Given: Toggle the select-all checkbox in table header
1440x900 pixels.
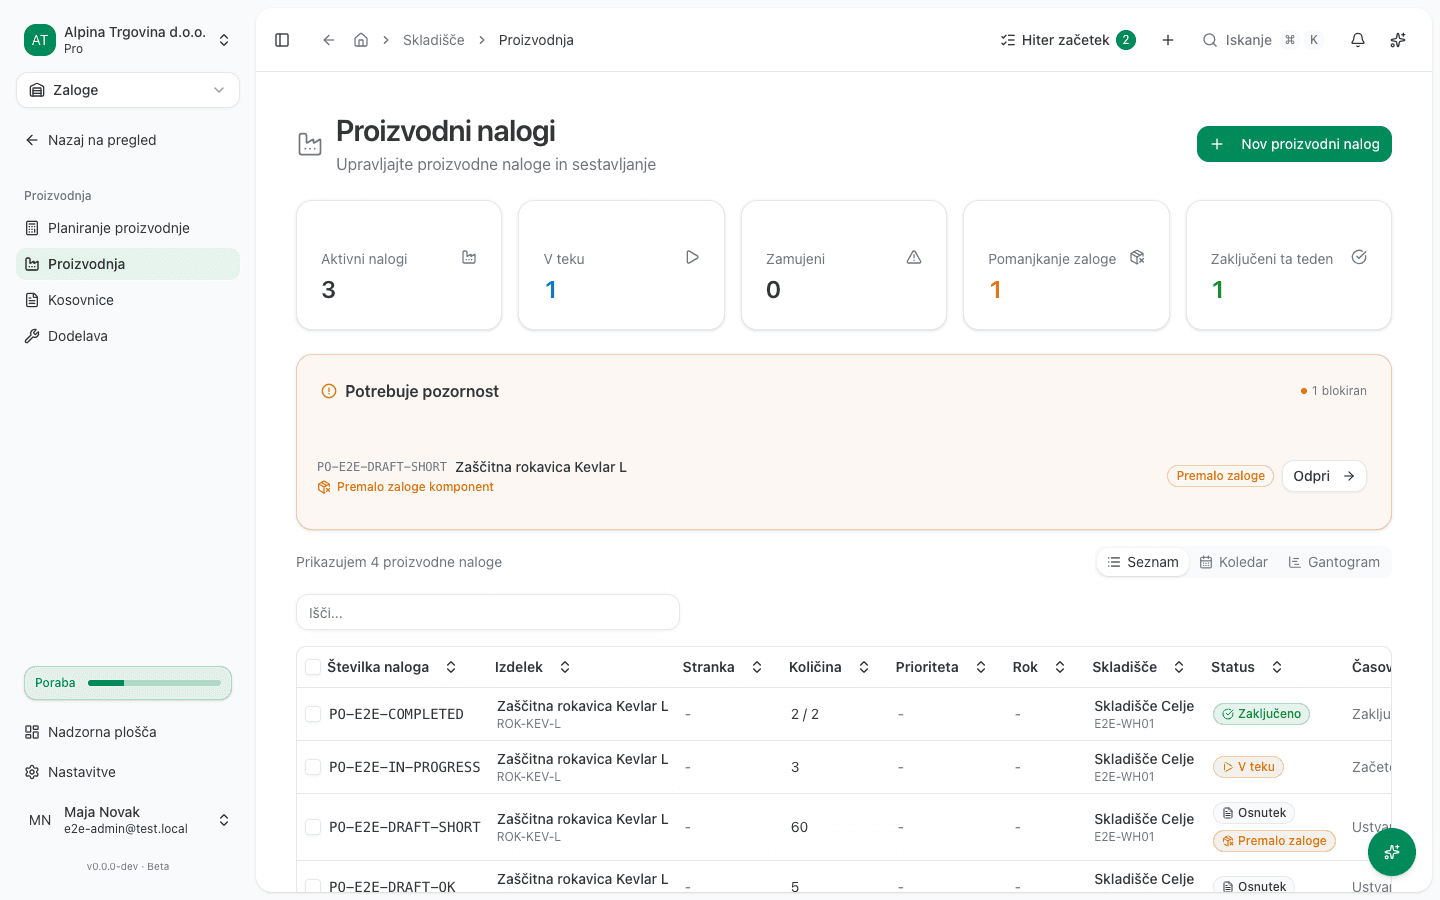Looking at the screenshot, I should pyautogui.click(x=313, y=667).
